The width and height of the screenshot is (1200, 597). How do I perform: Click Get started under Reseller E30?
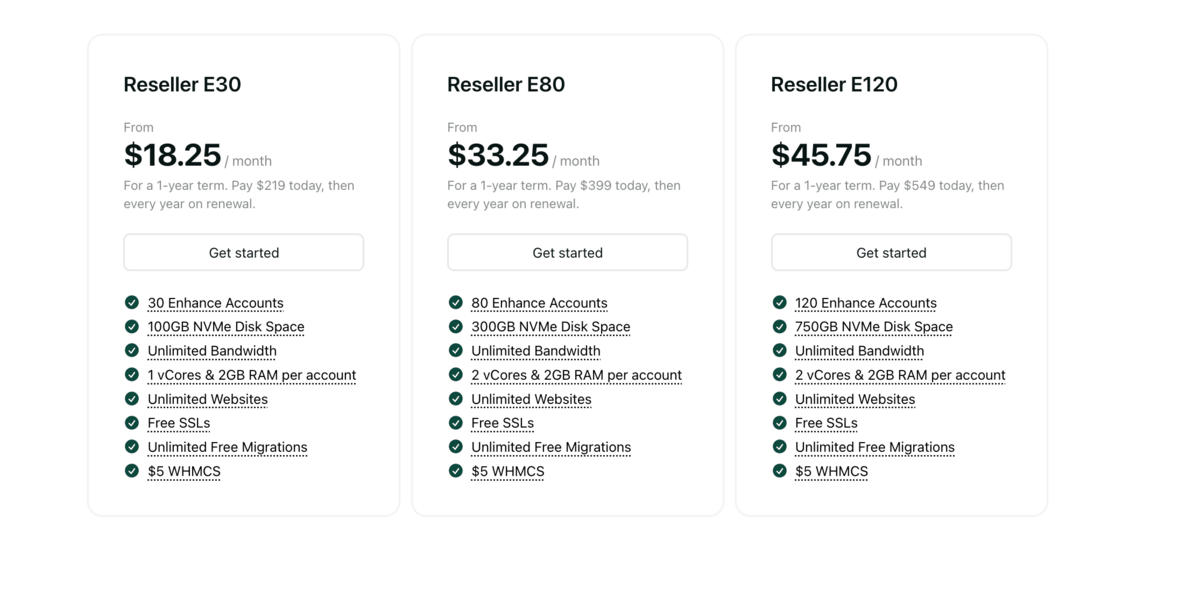(x=244, y=252)
